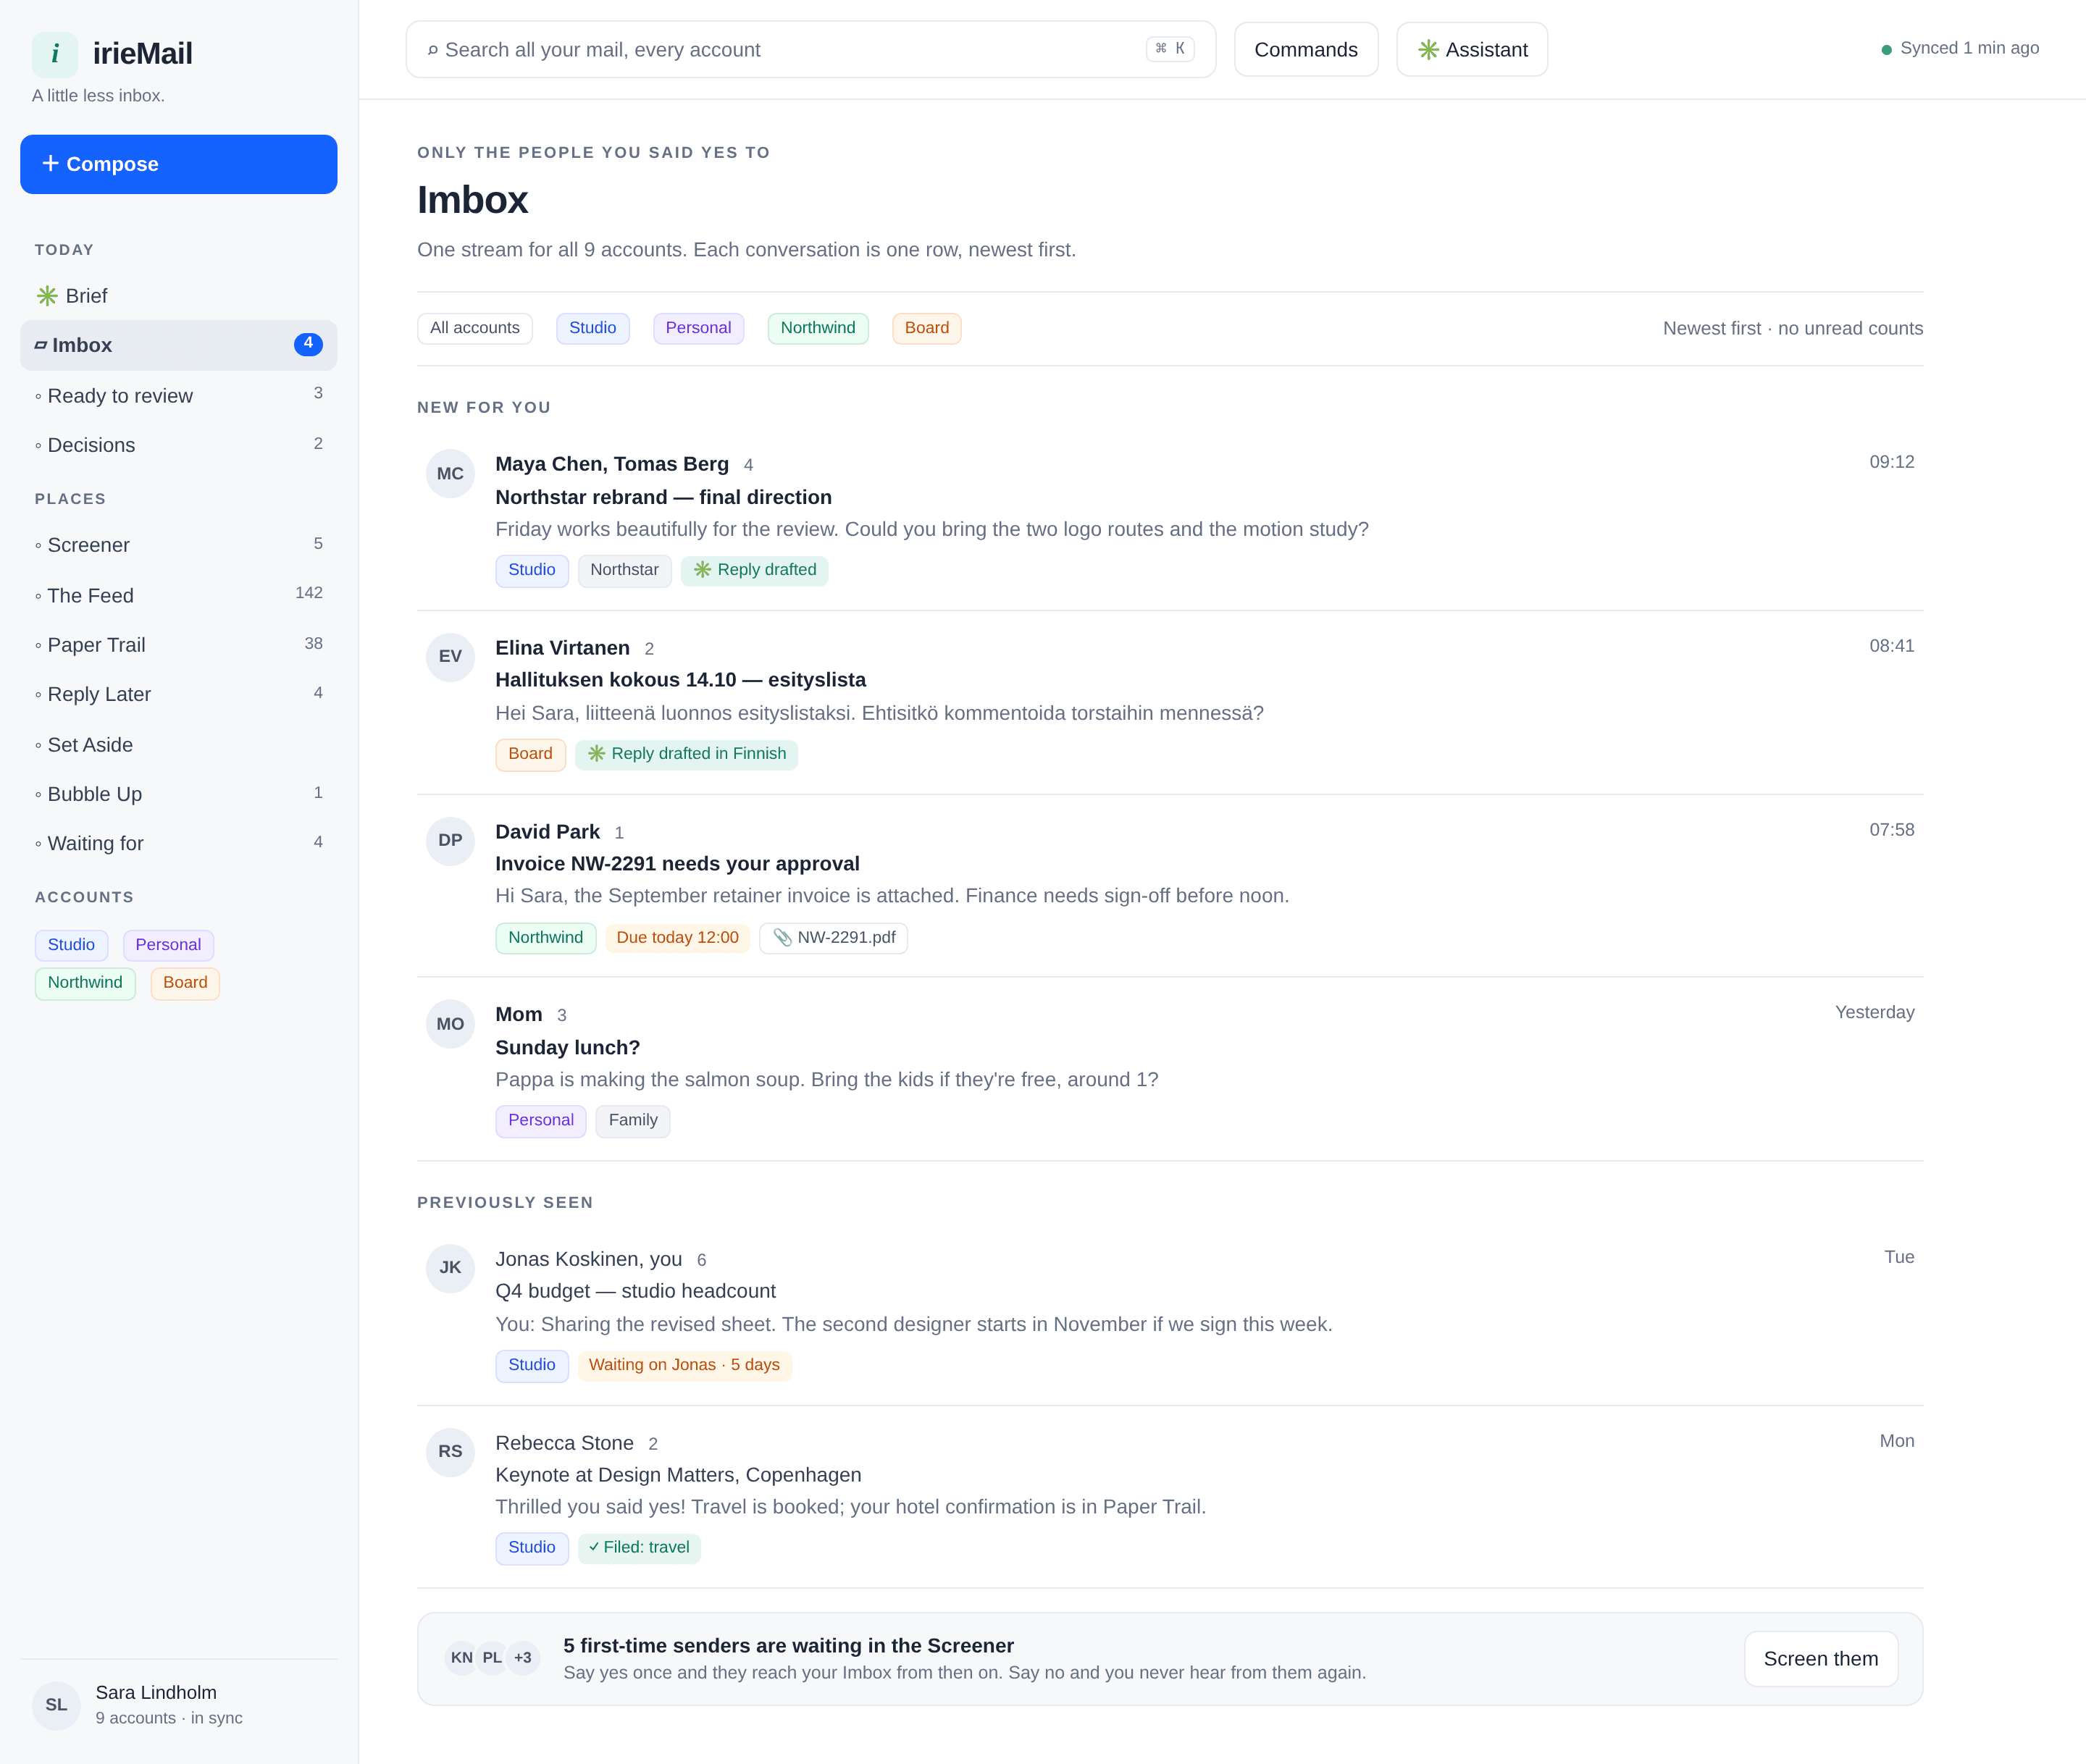The width and height of the screenshot is (2086, 1764).
Task: Click Waiting on Jonas · 5 days tag
Action: pos(684,1365)
